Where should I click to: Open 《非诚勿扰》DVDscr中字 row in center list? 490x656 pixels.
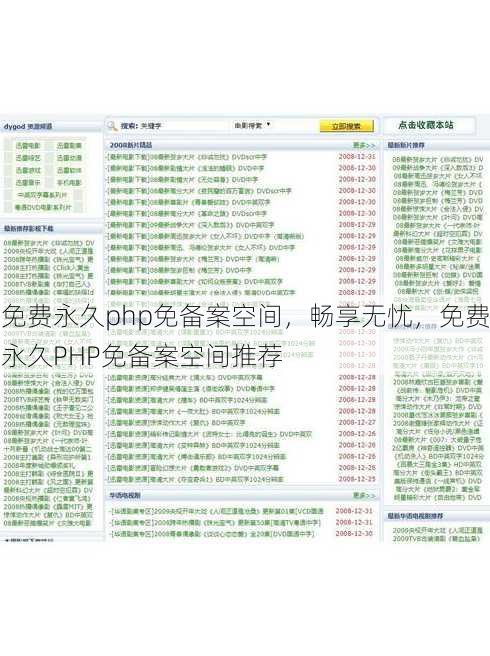pyautogui.click(x=187, y=157)
